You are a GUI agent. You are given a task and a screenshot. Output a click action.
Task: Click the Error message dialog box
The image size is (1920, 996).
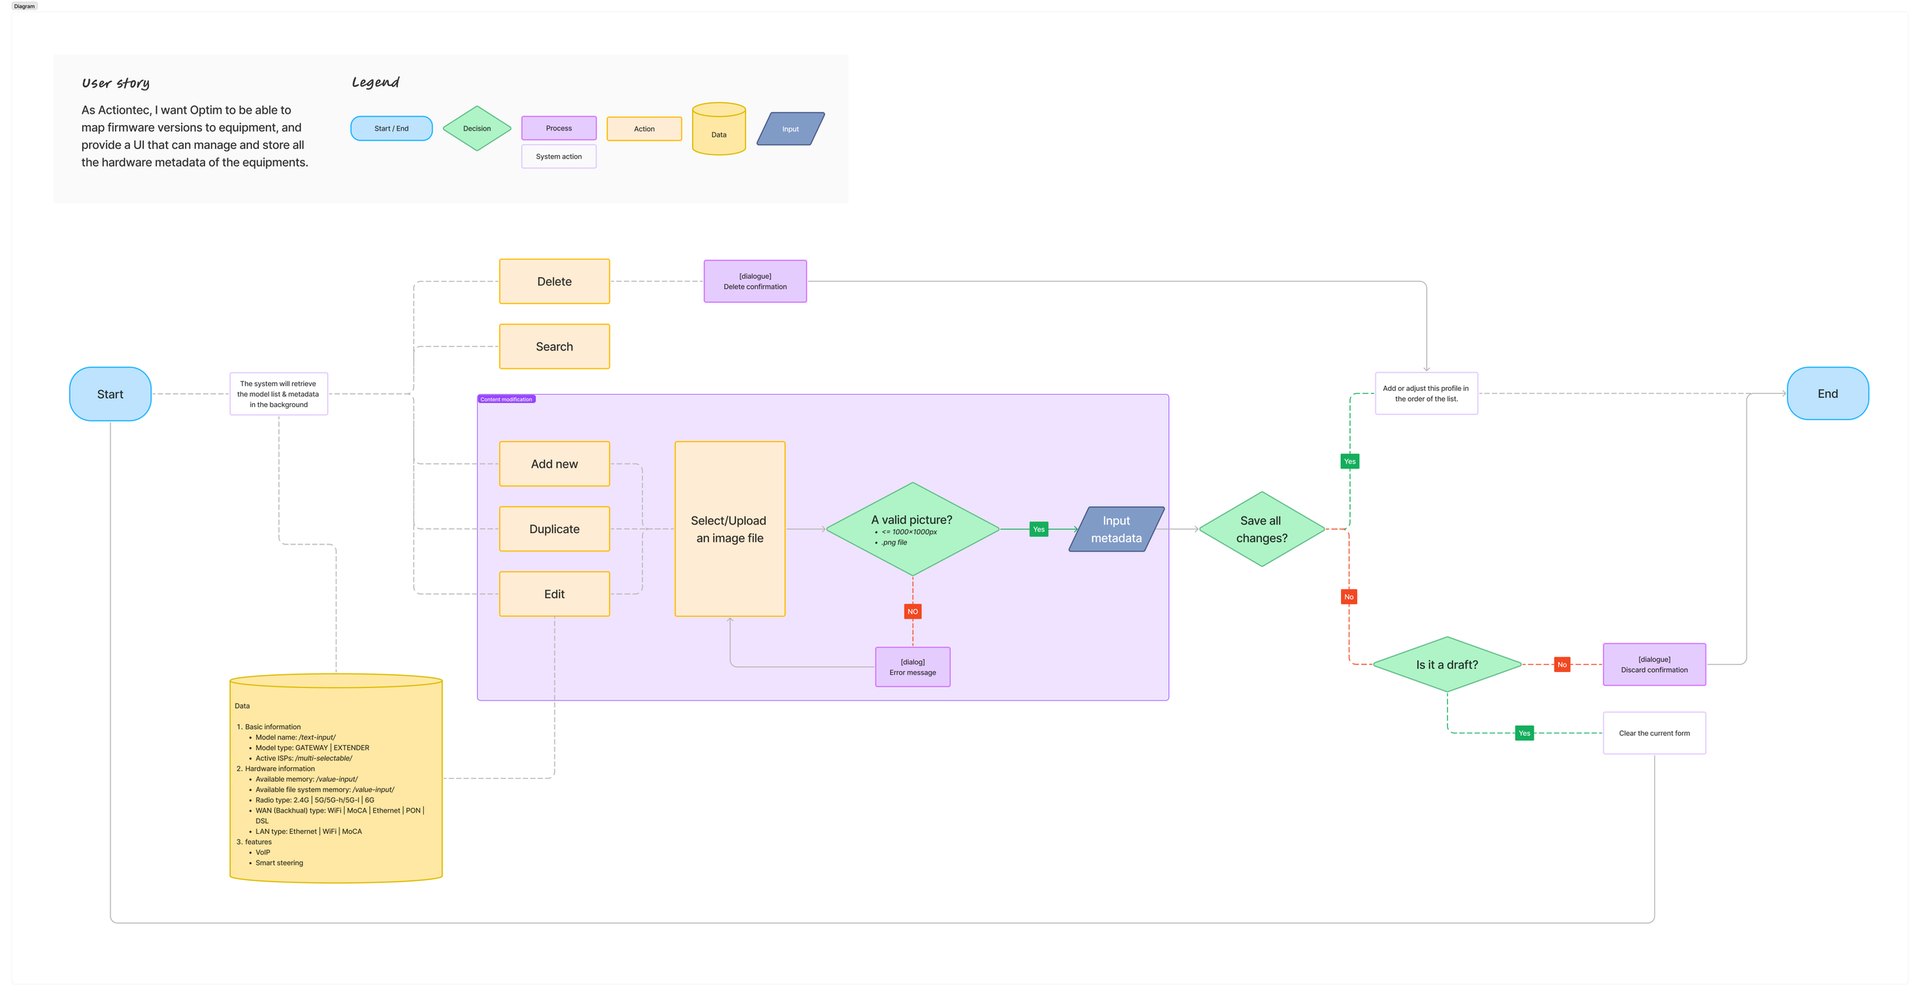click(912, 667)
